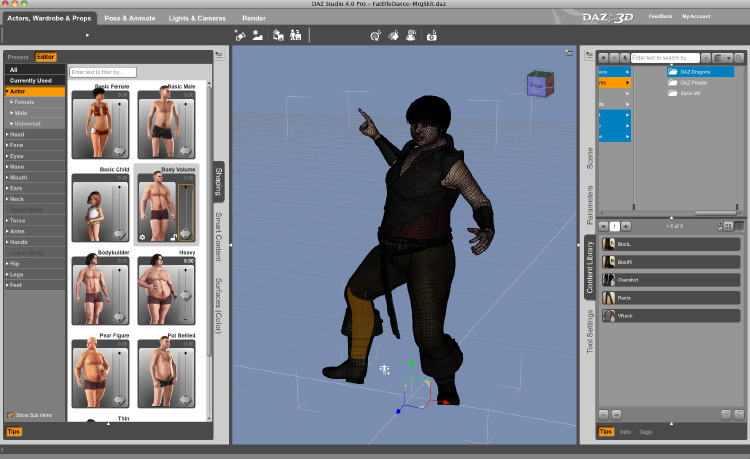The image size is (750, 459).
Task: Go to previous page of library results
Action: (x=603, y=226)
